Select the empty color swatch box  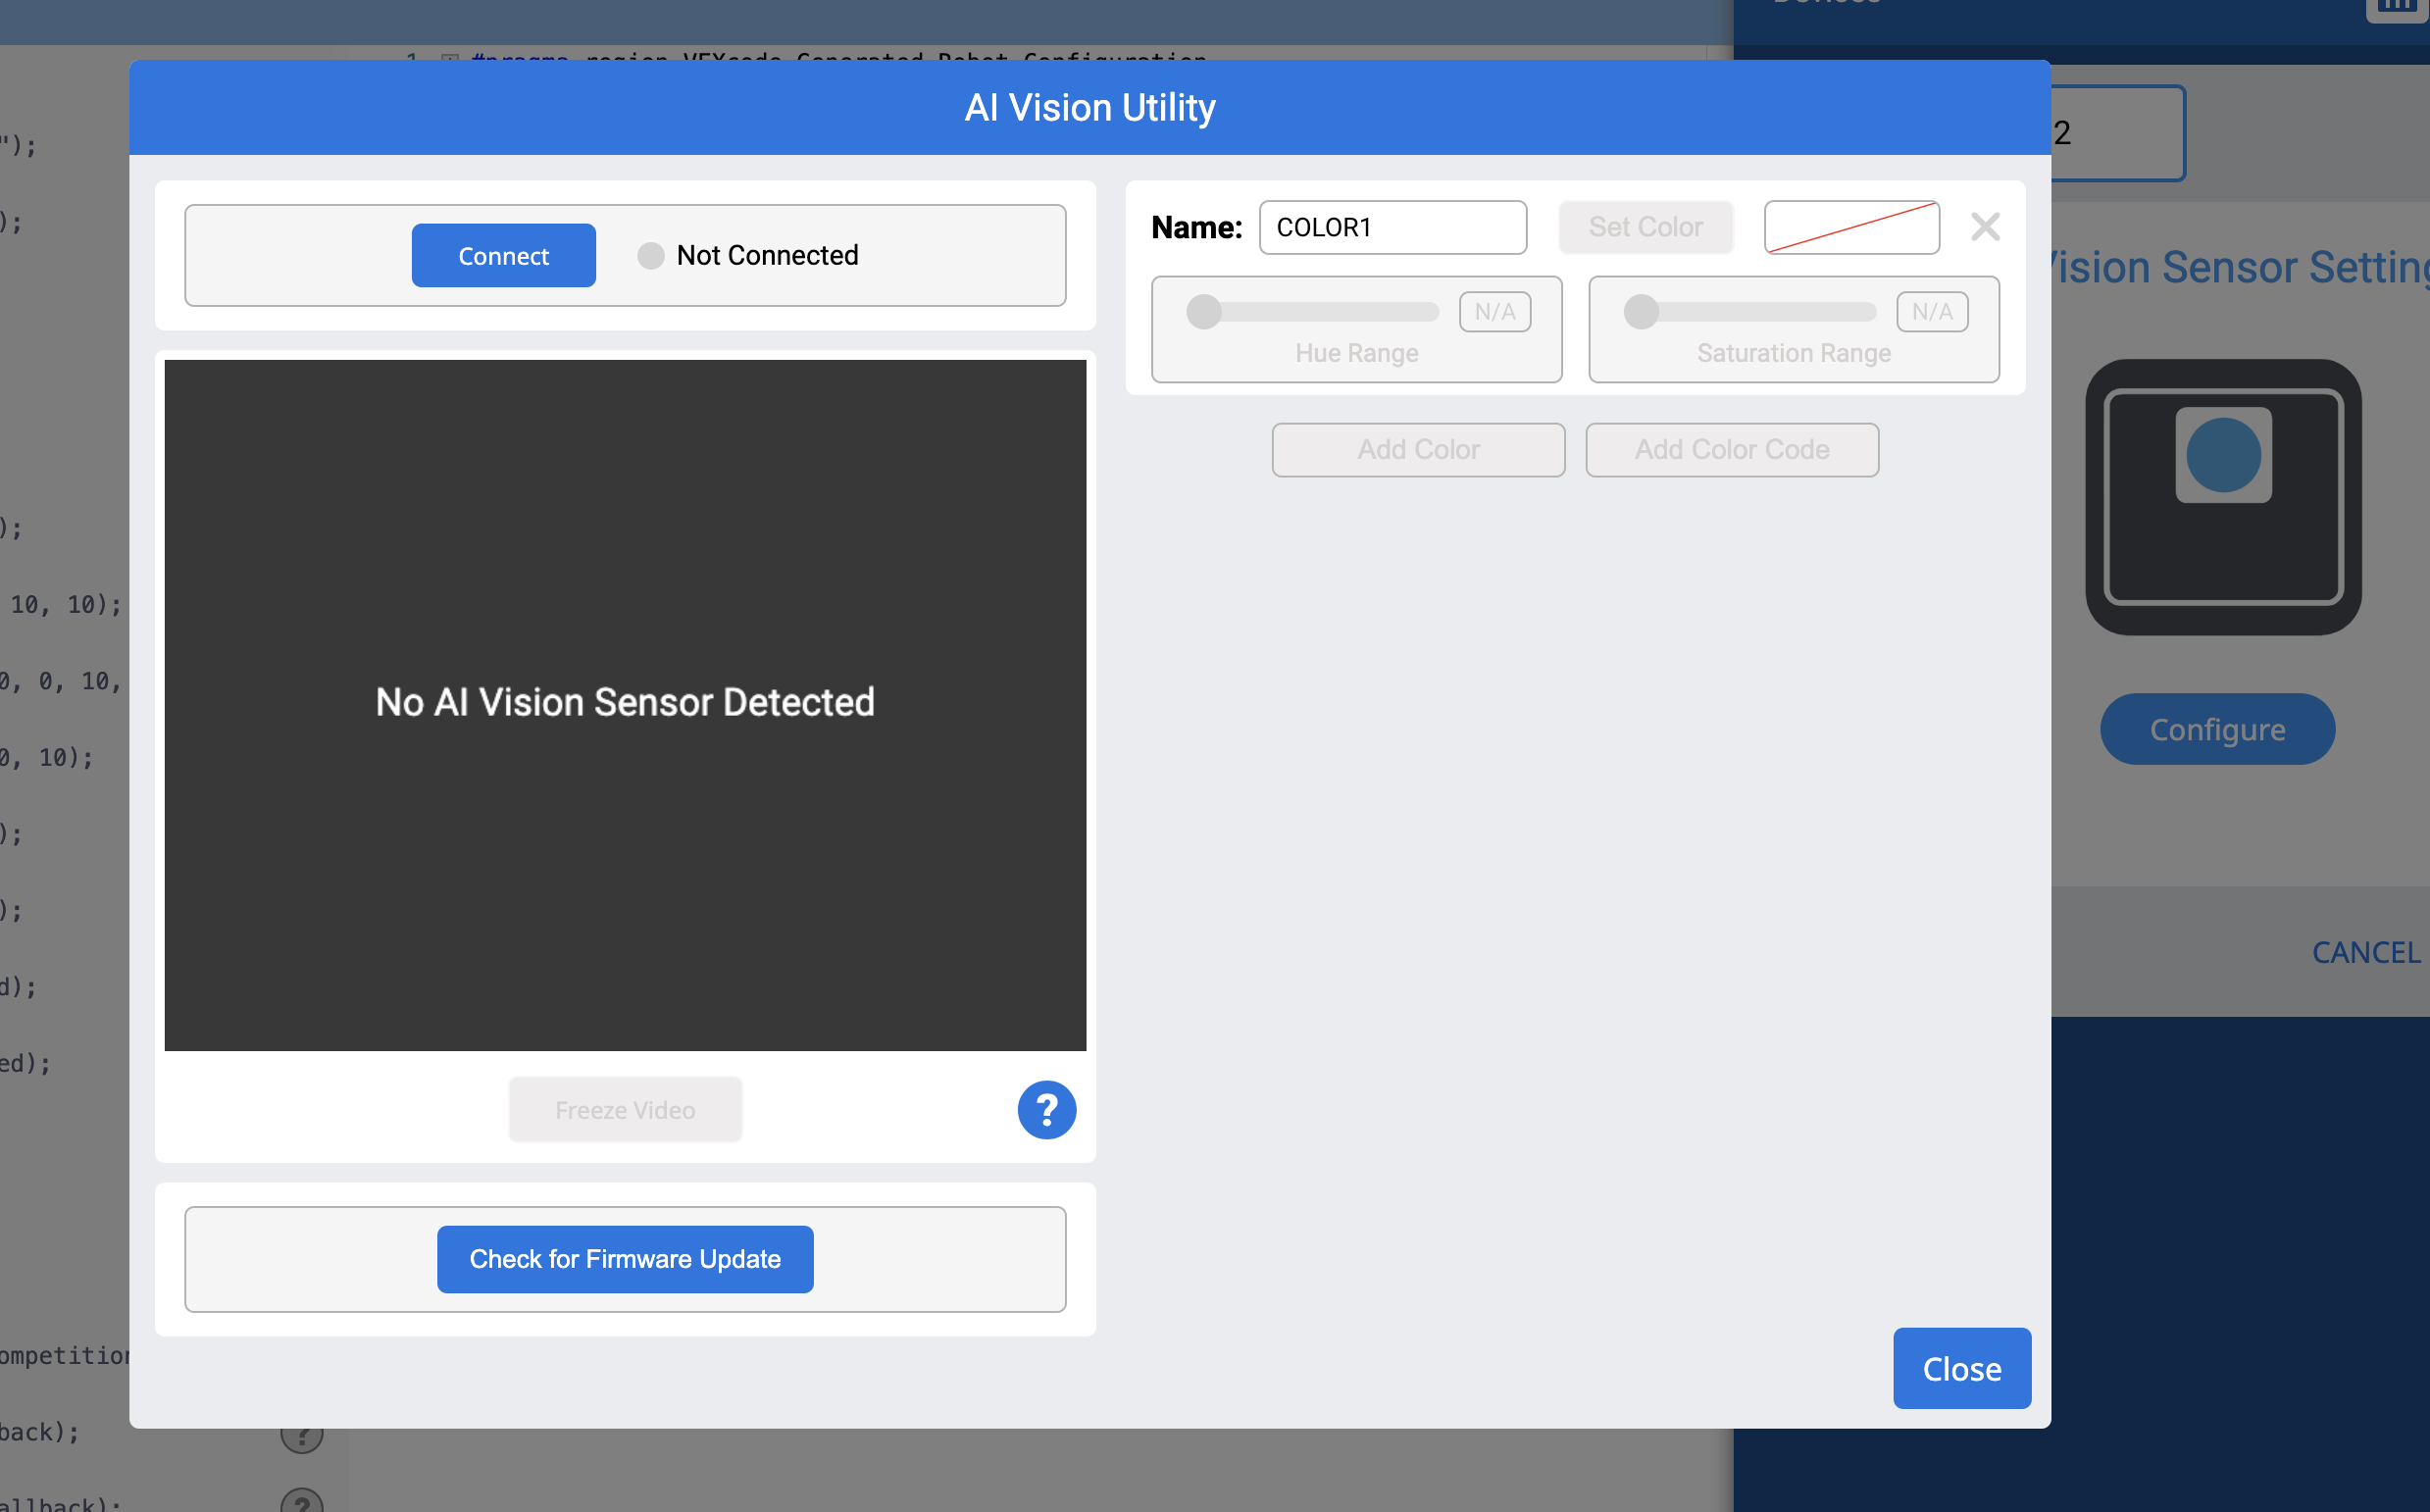[1851, 227]
